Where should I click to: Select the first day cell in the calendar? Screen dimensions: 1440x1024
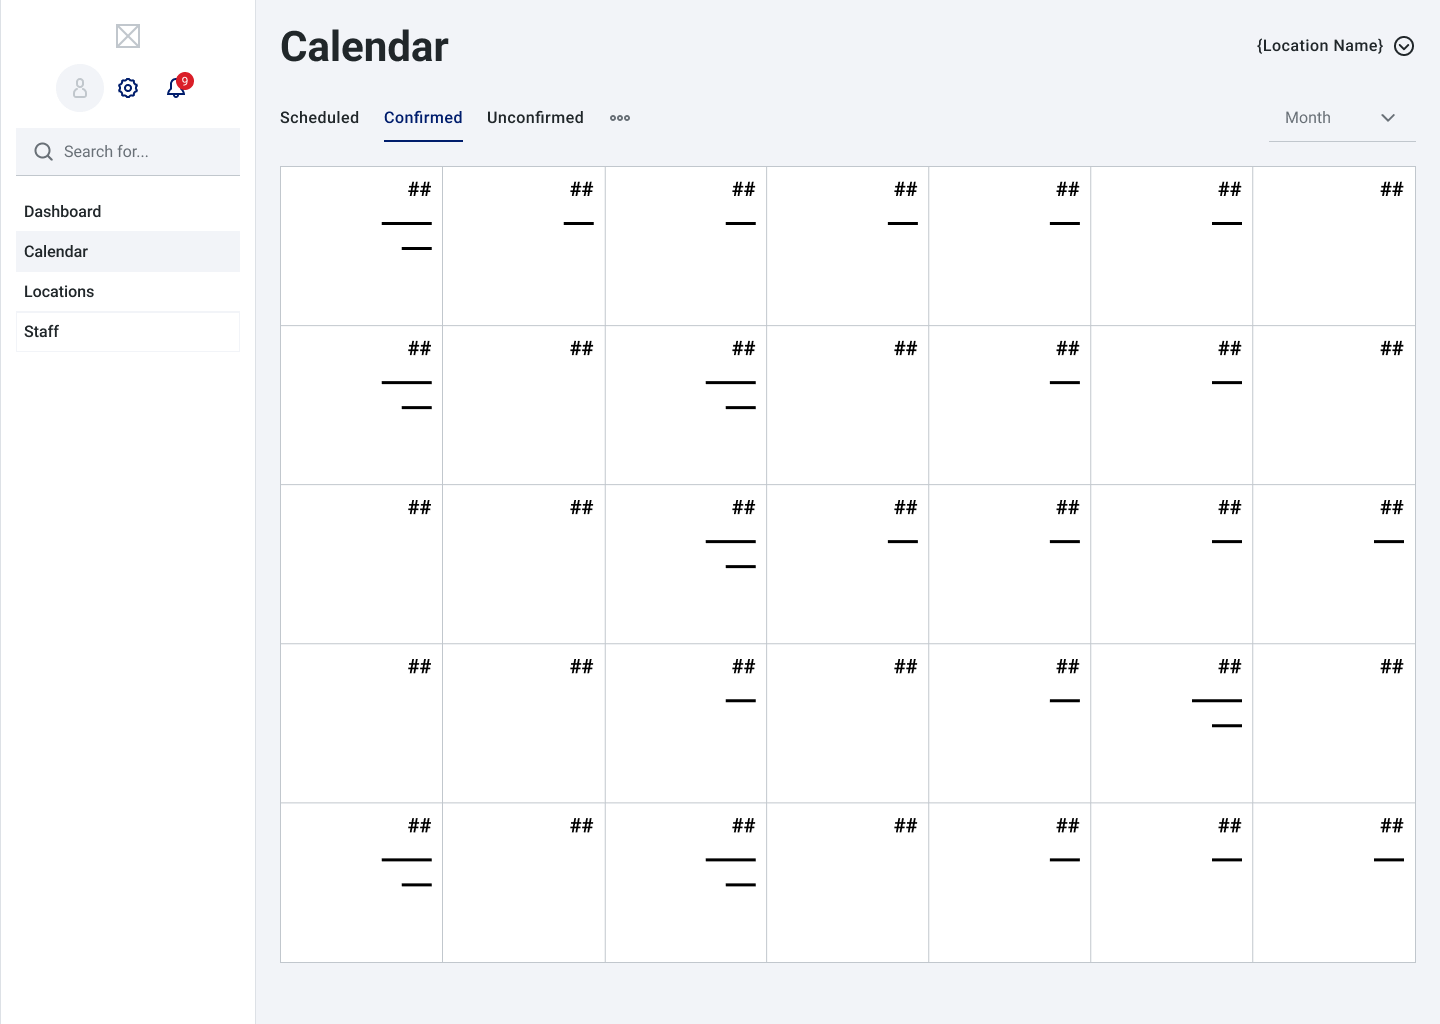click(361, 246)
